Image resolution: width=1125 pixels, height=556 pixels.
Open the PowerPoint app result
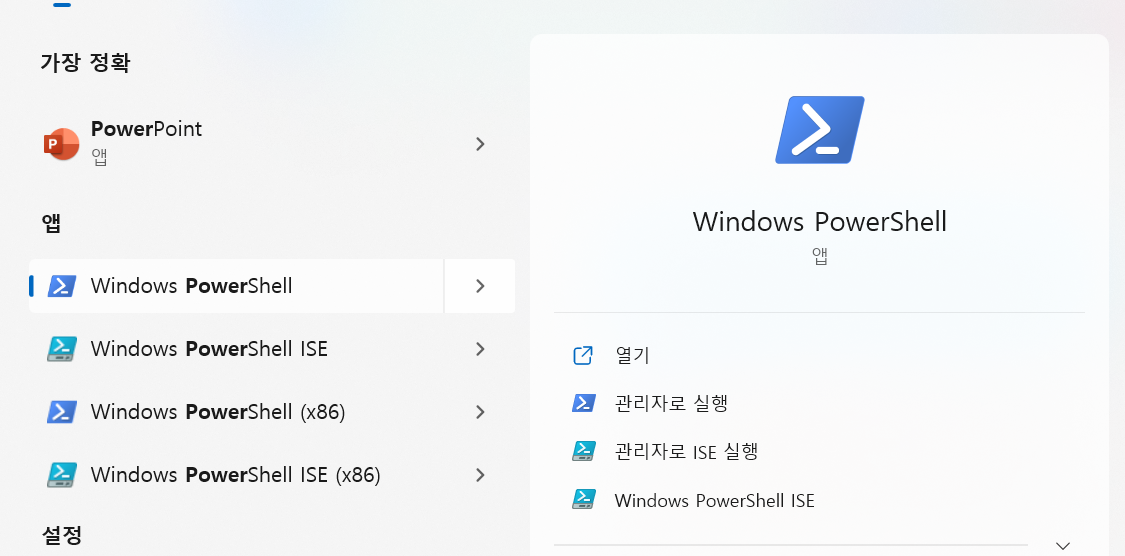(271, 144)
